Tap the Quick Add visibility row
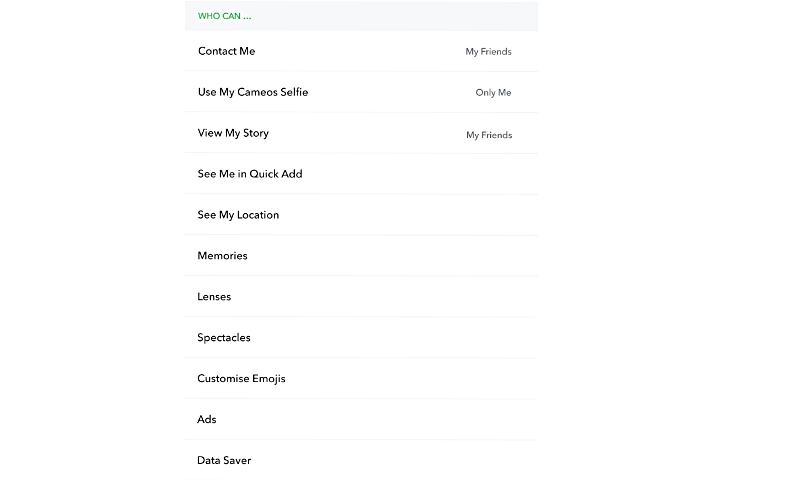 360,174
